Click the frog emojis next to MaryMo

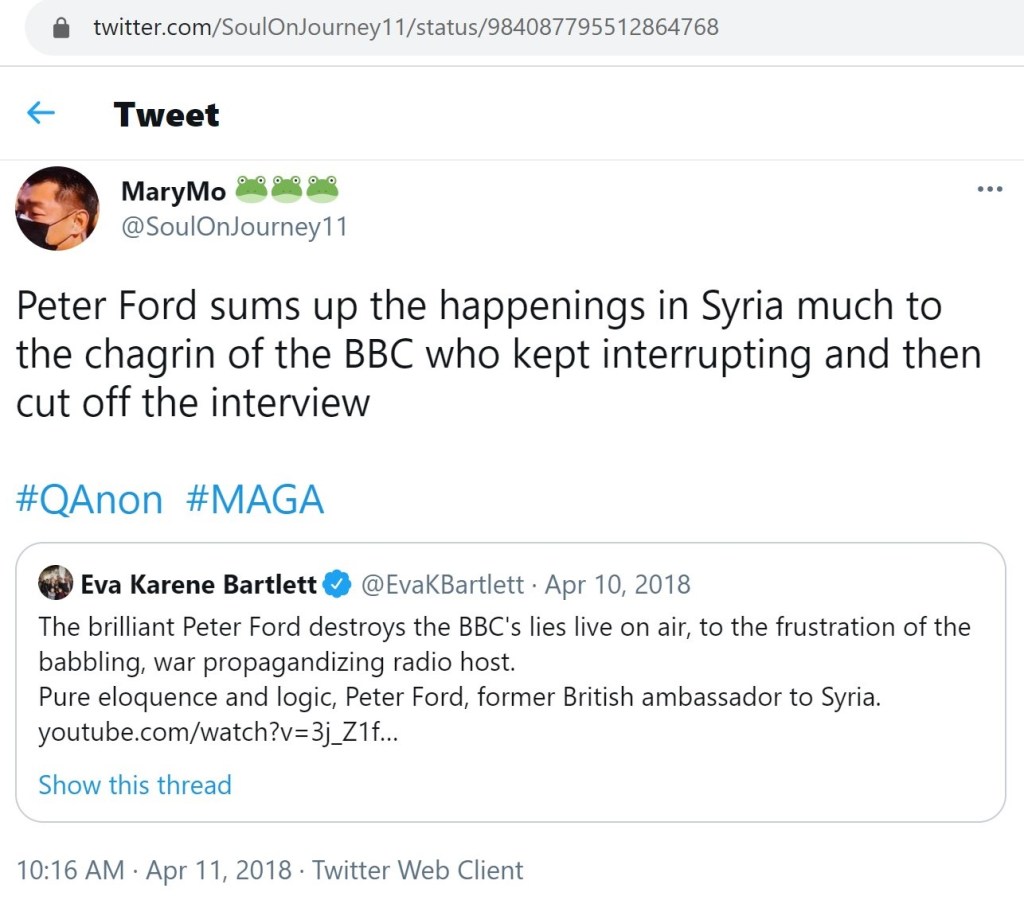tap(286, 188)
